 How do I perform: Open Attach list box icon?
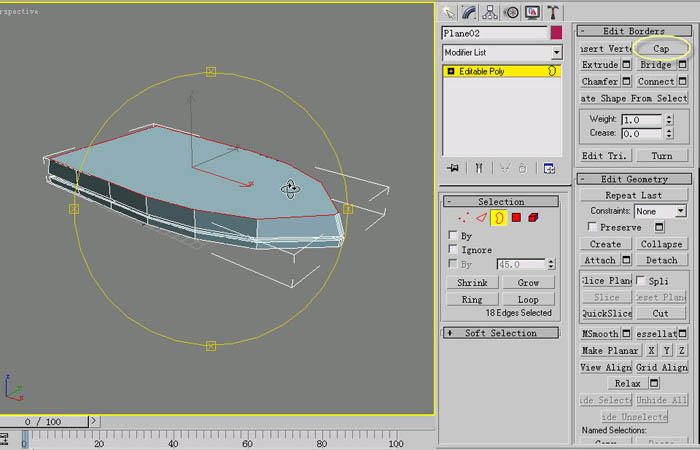[x=627, y=260]
